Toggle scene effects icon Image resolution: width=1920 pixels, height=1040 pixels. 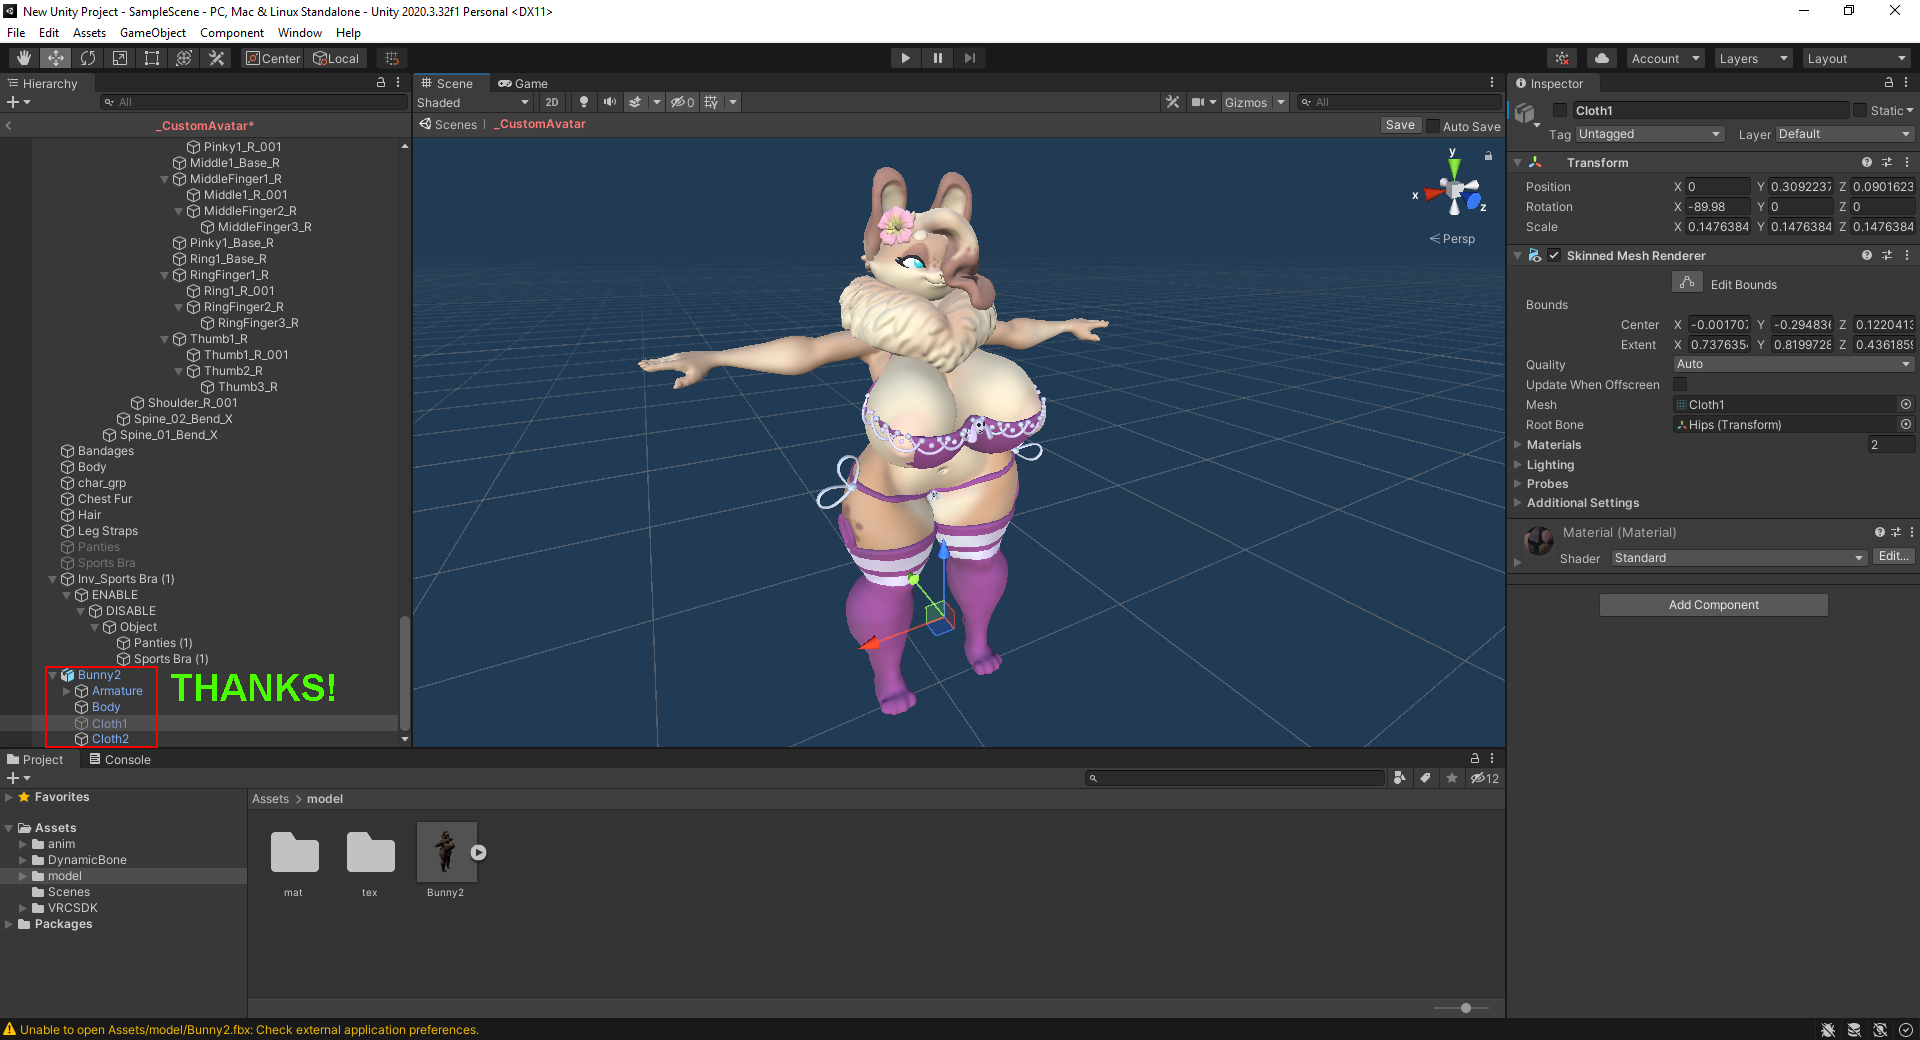click(x=635, y=102)
